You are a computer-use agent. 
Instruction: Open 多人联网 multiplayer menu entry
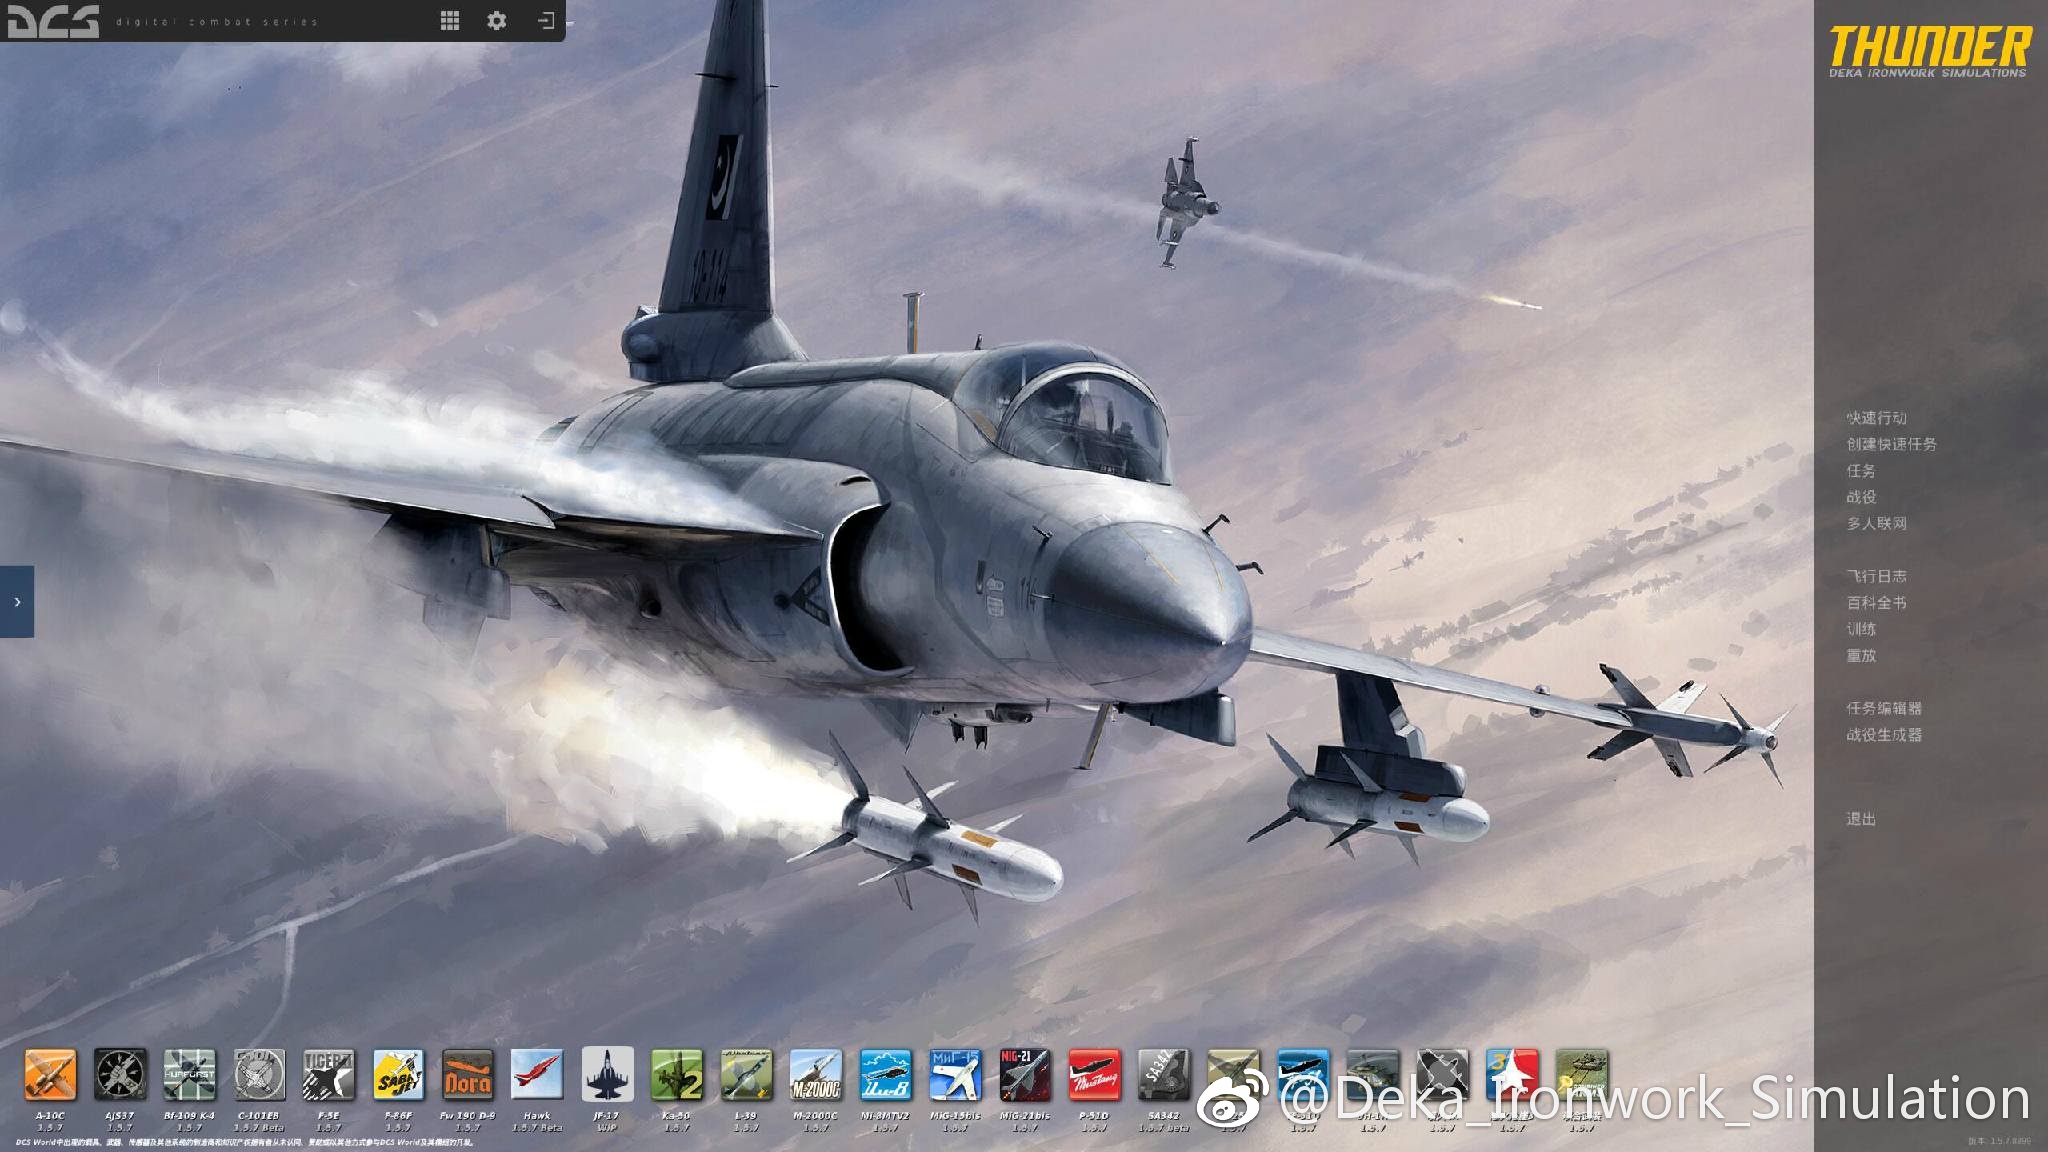(1876, 523)
